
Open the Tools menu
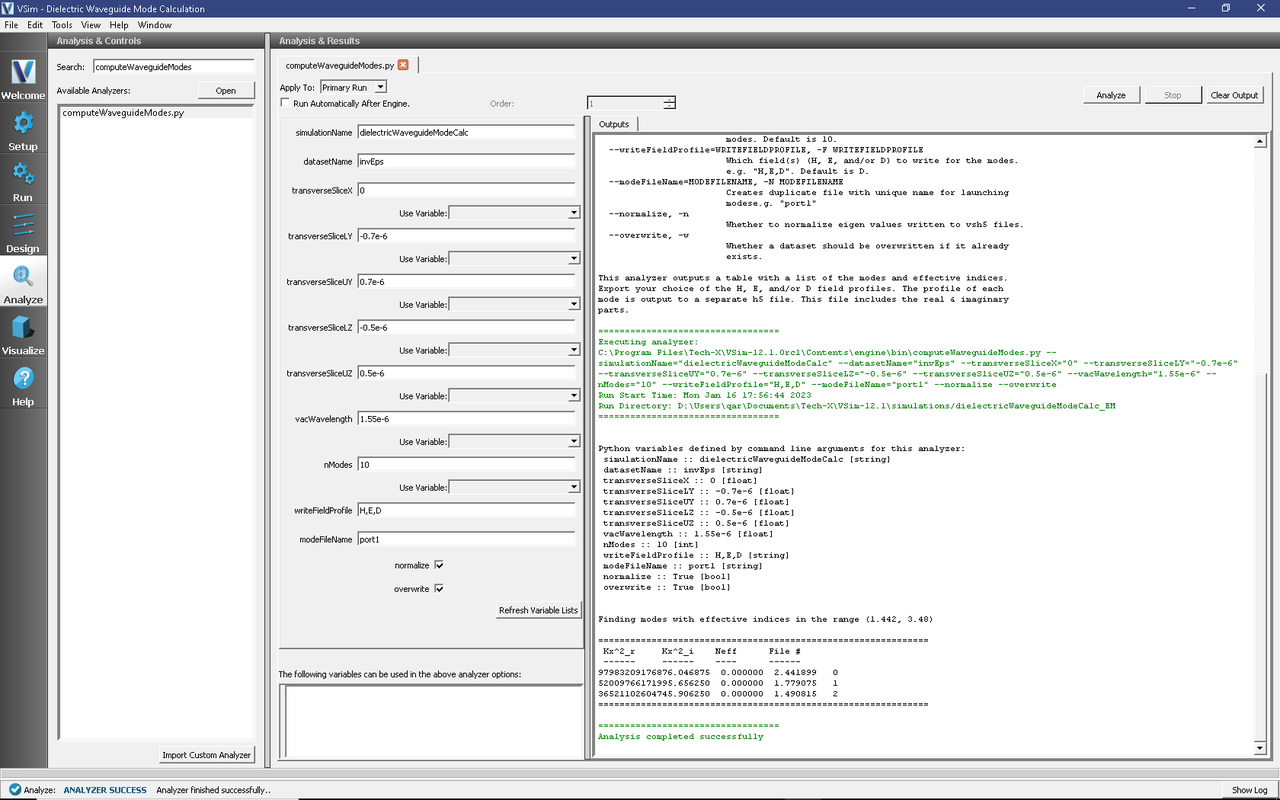pyautogui.click(x=61, y=24)
